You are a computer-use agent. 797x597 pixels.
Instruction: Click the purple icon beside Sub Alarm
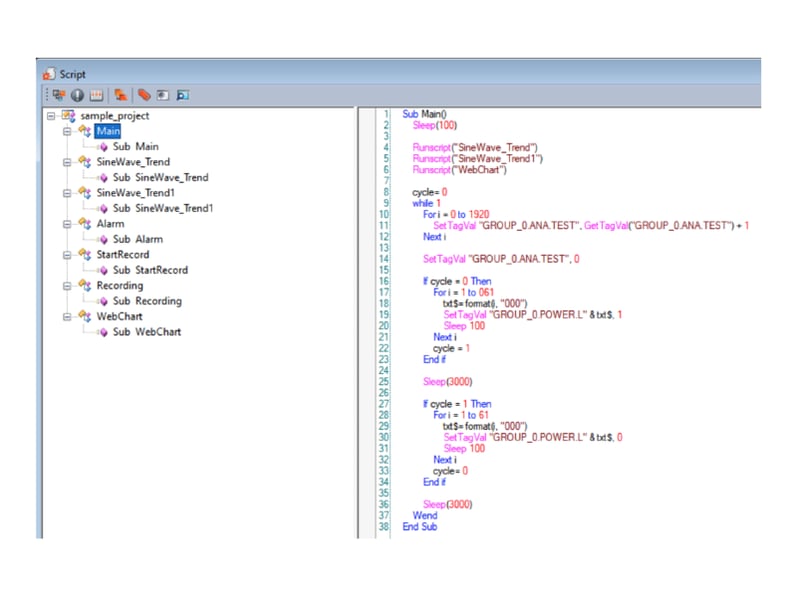pyautogui.click(x=102, y=240)
